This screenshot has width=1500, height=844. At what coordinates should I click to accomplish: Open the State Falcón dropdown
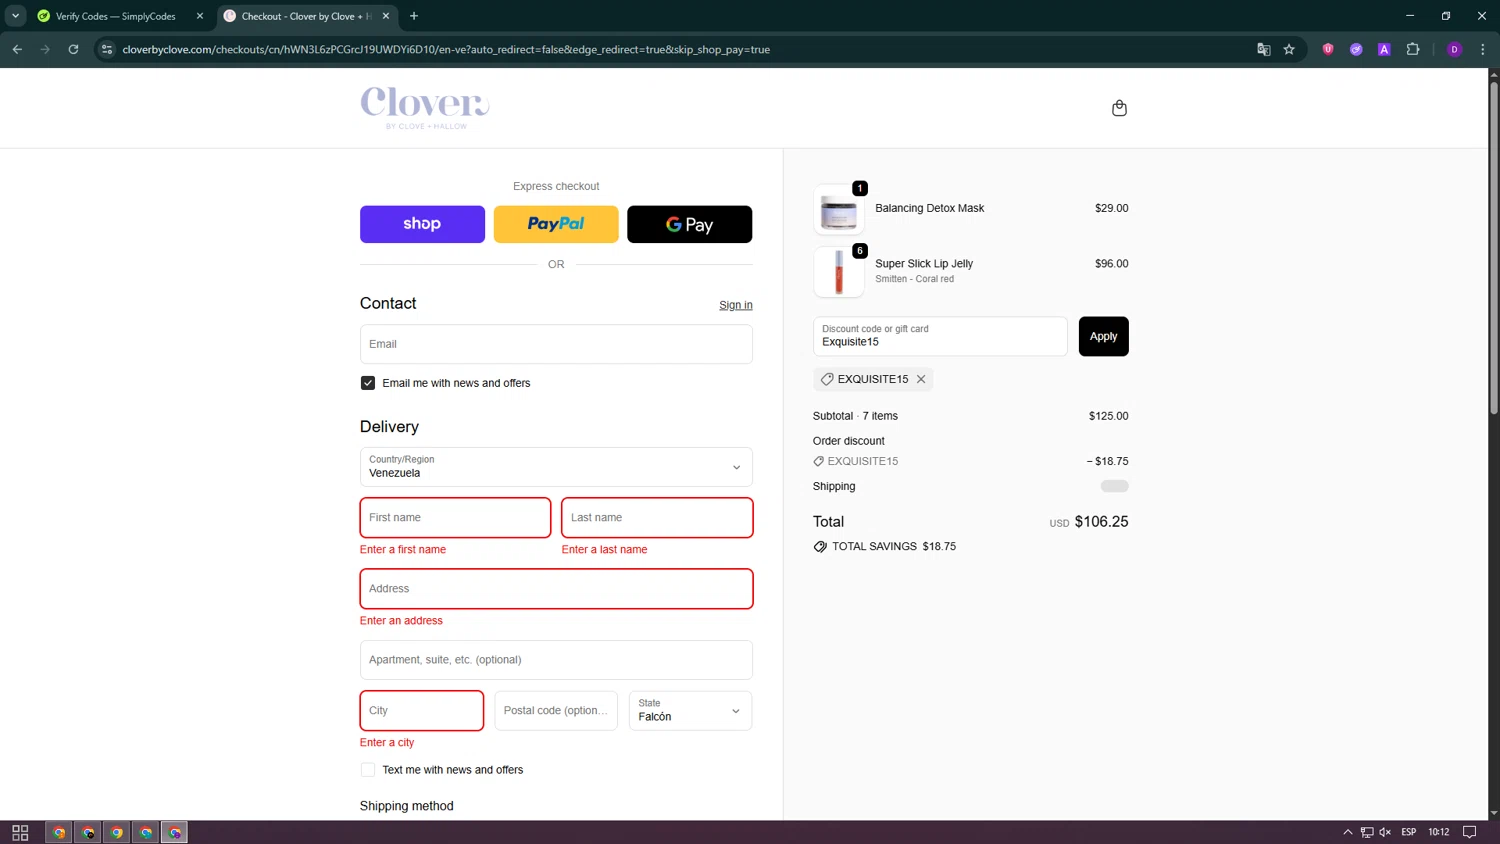(x=690, y=711)
